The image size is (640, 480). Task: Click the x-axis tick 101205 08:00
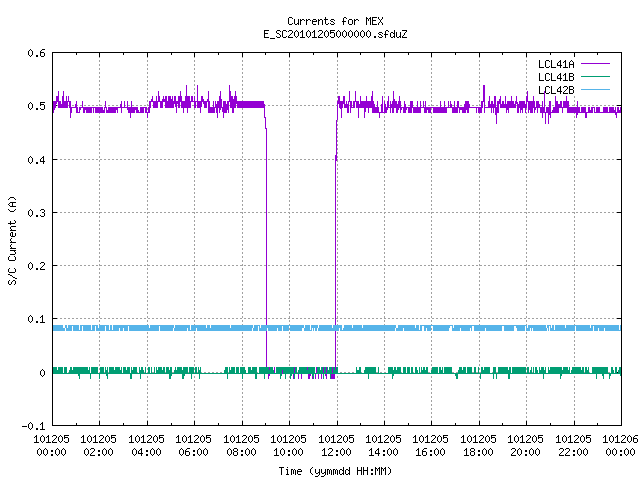[x=241, y=446]
